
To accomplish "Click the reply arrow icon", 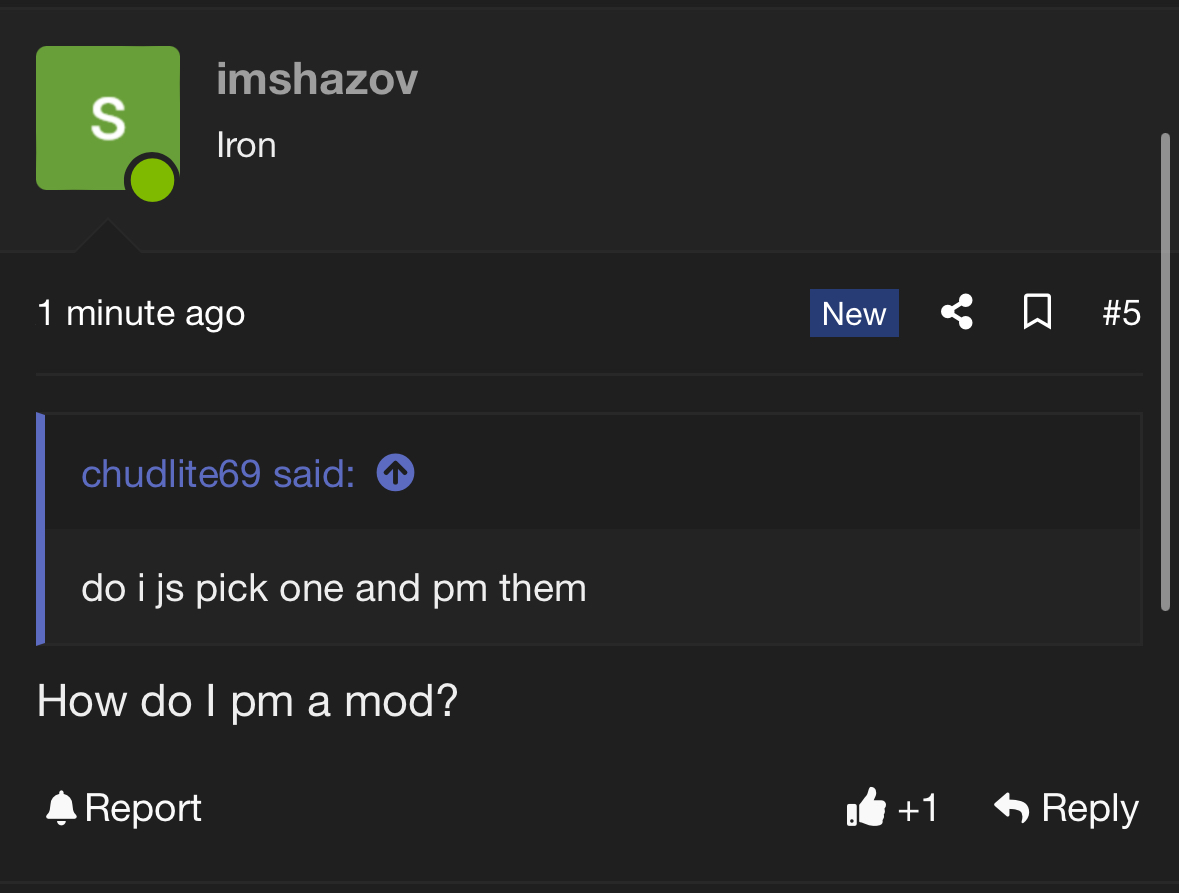I will tap(1012, 807).
